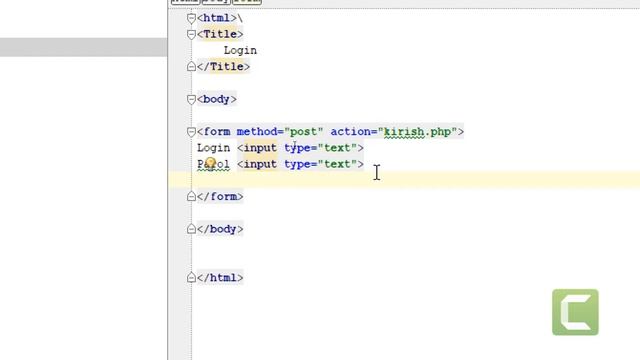Toggle fold marker beside closing /body tag
Image resolution: width=640 pixels, height=360 pixels.
pyautogui.click(x=191, y=229)
